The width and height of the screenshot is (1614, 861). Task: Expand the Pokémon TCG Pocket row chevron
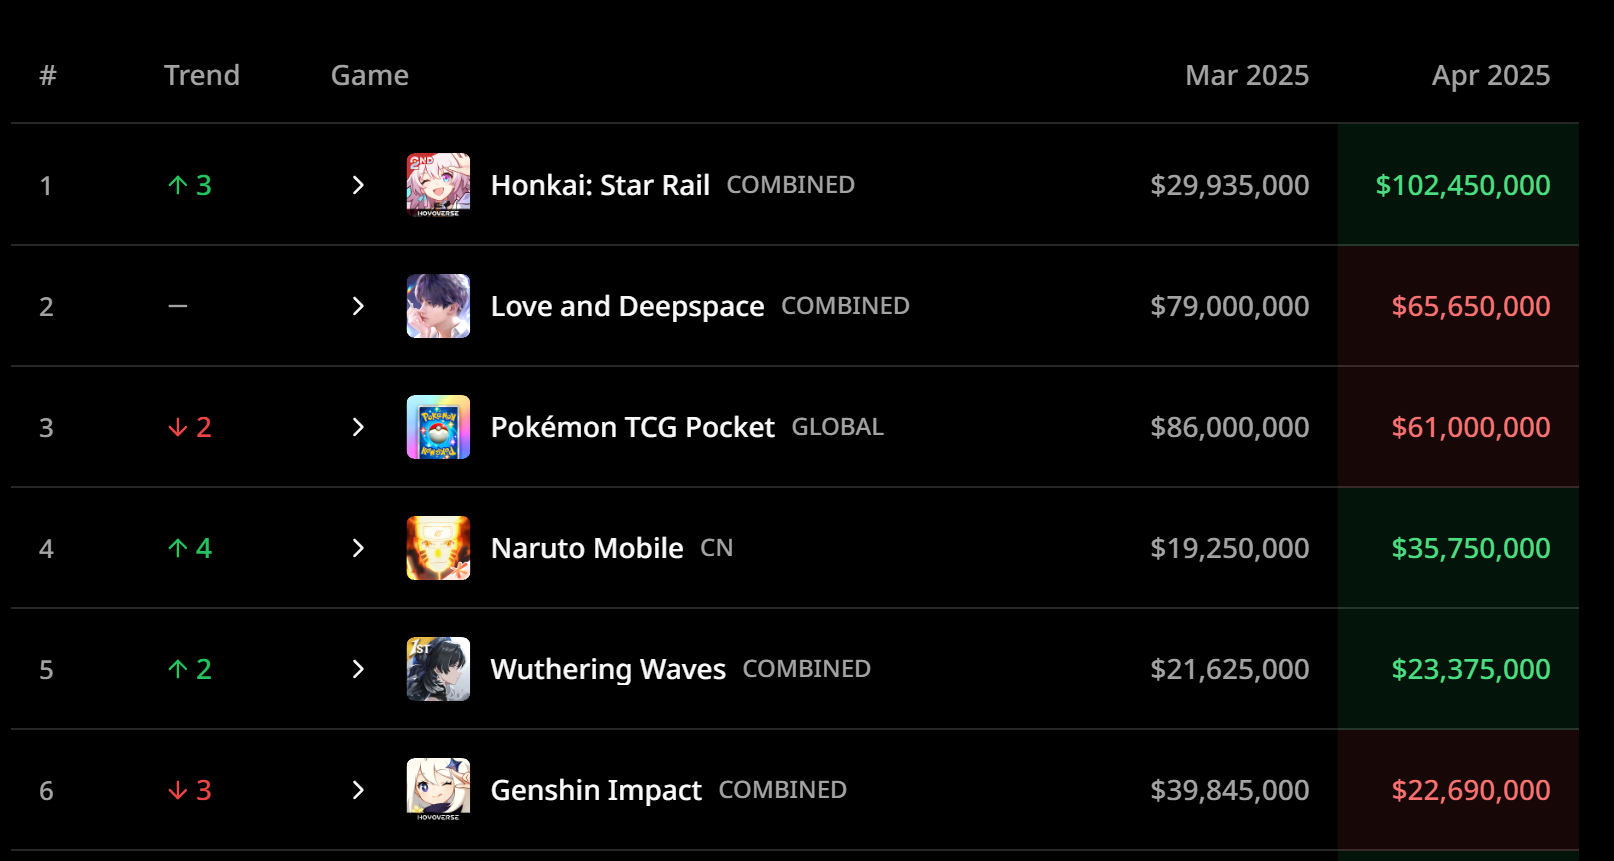(358, 427)
